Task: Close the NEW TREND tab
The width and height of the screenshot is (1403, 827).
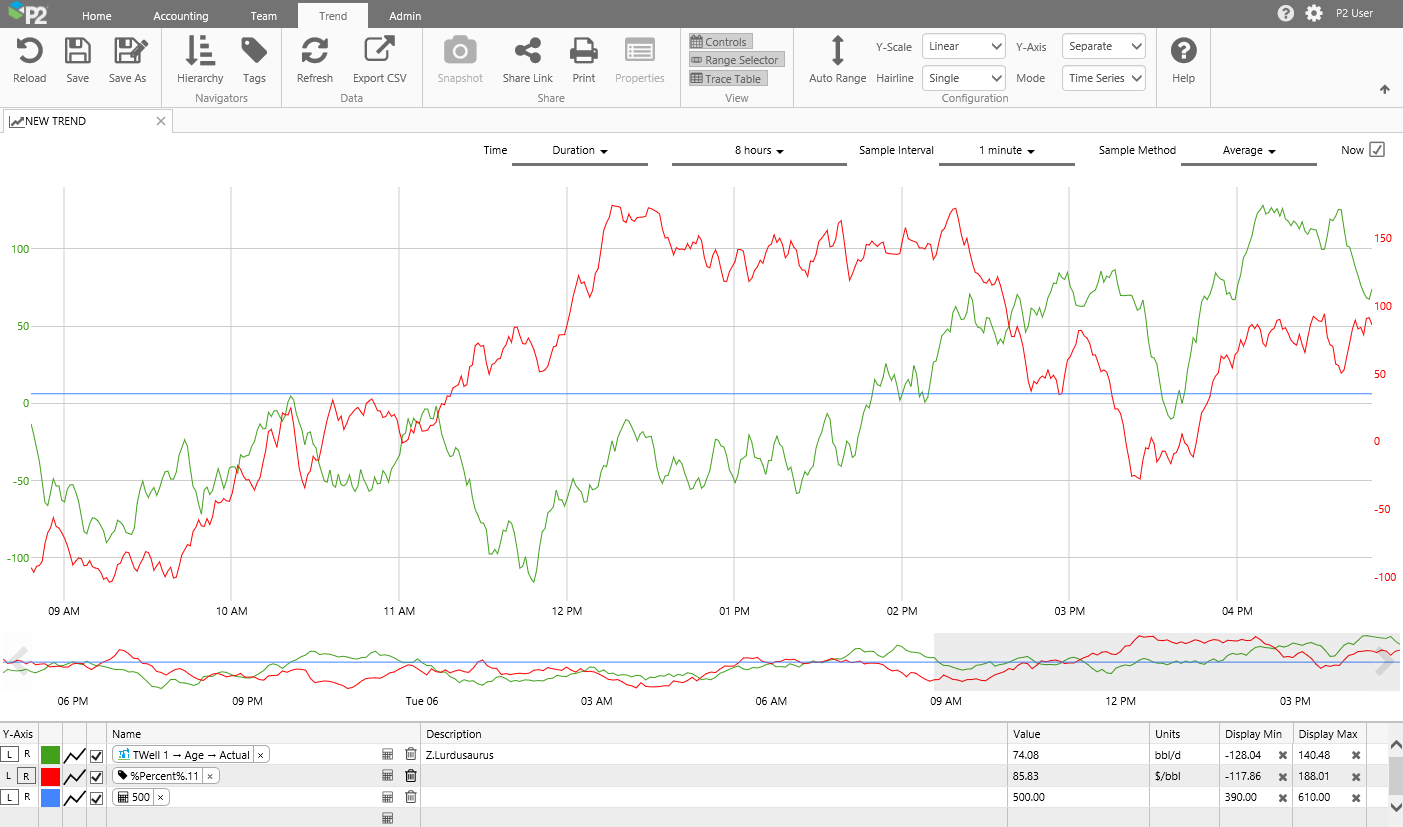Action: (161, 121)
